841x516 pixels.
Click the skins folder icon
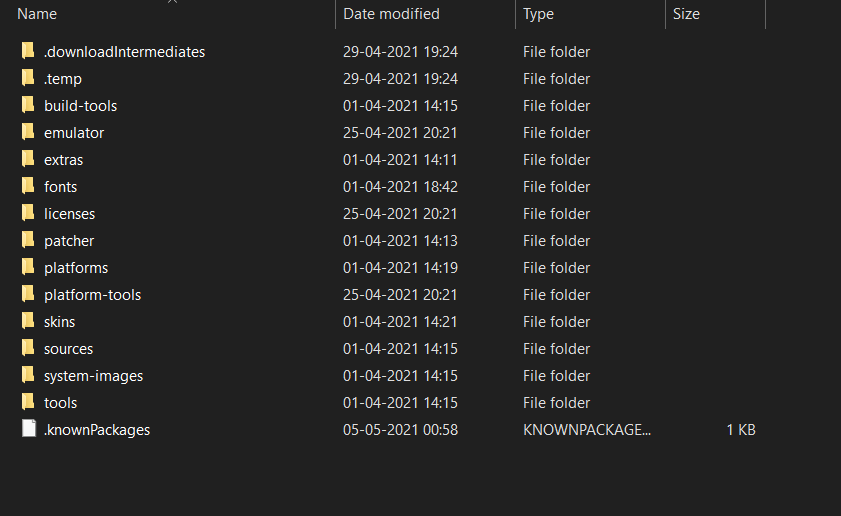pyautogui.click(x=28, y=321)
